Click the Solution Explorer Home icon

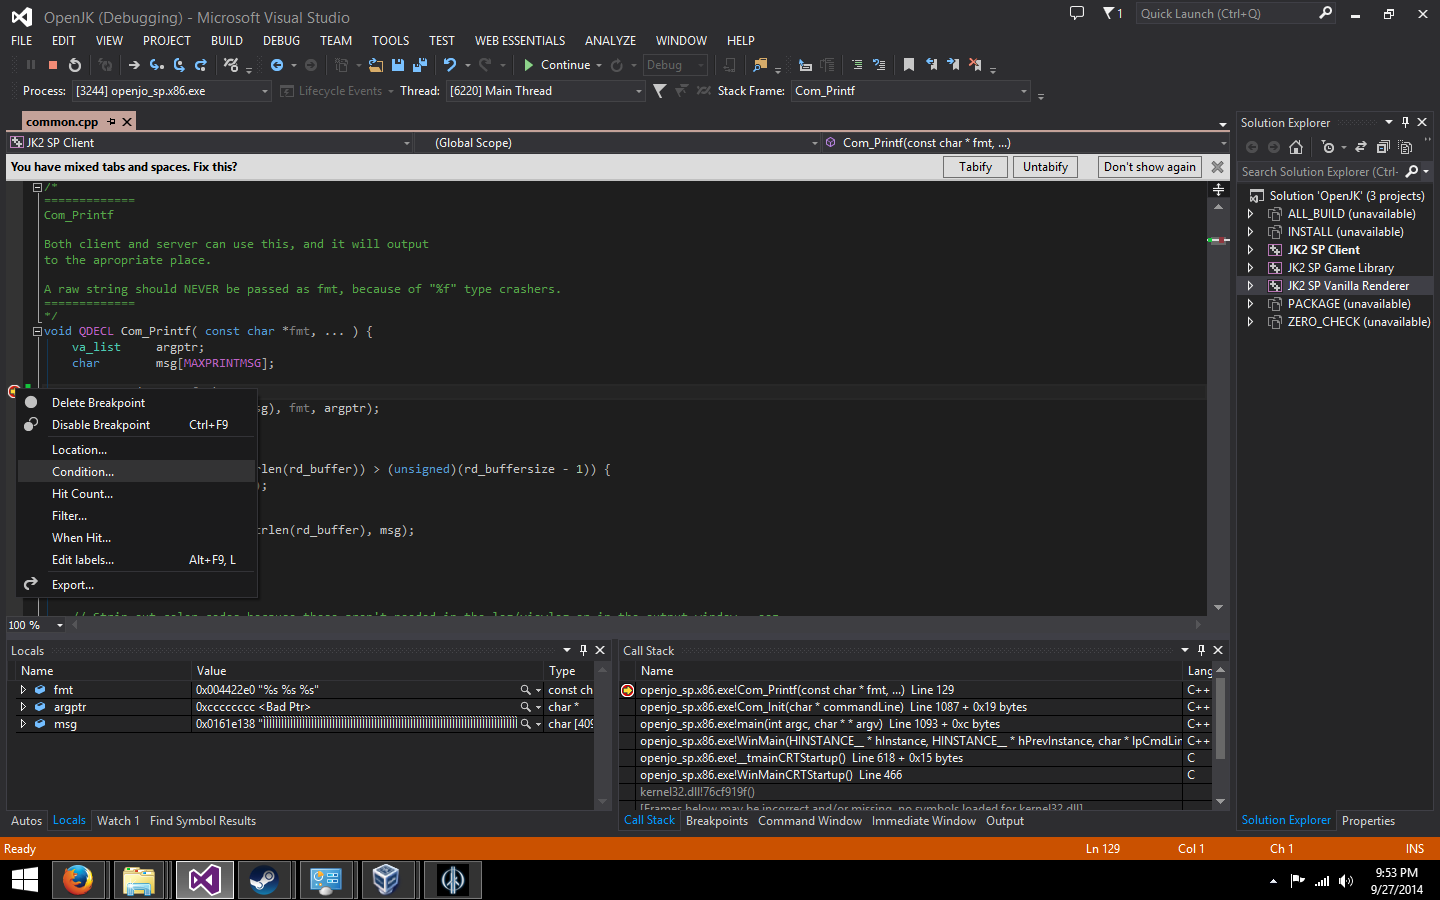pos(1296,147)
